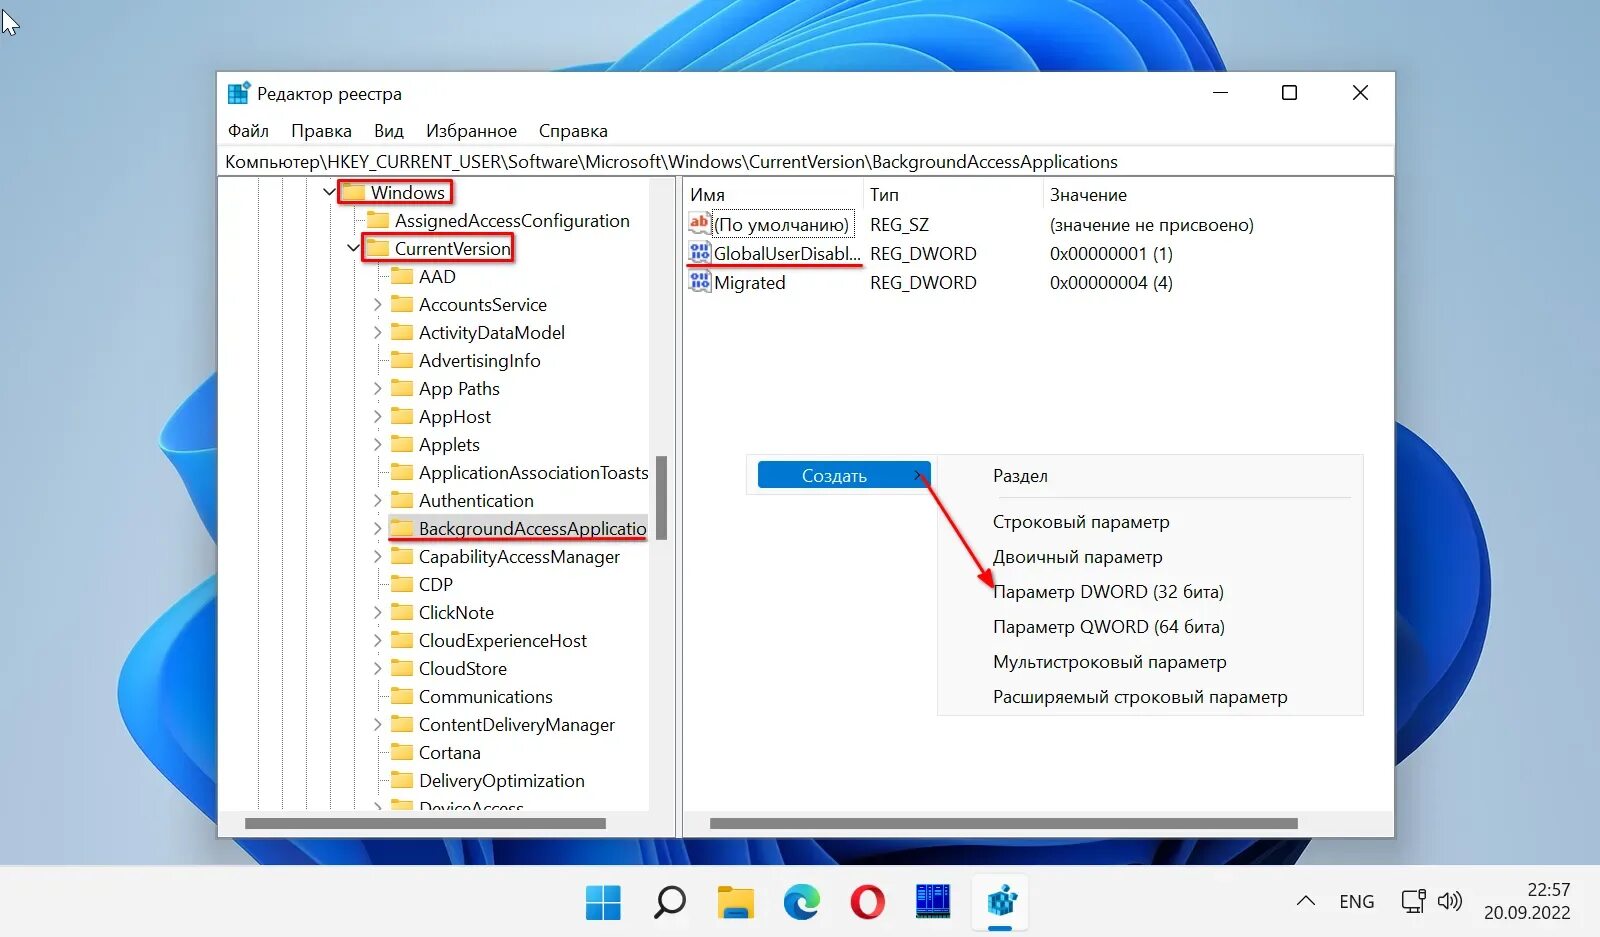Expand the App Paths key

click(377, 388)
